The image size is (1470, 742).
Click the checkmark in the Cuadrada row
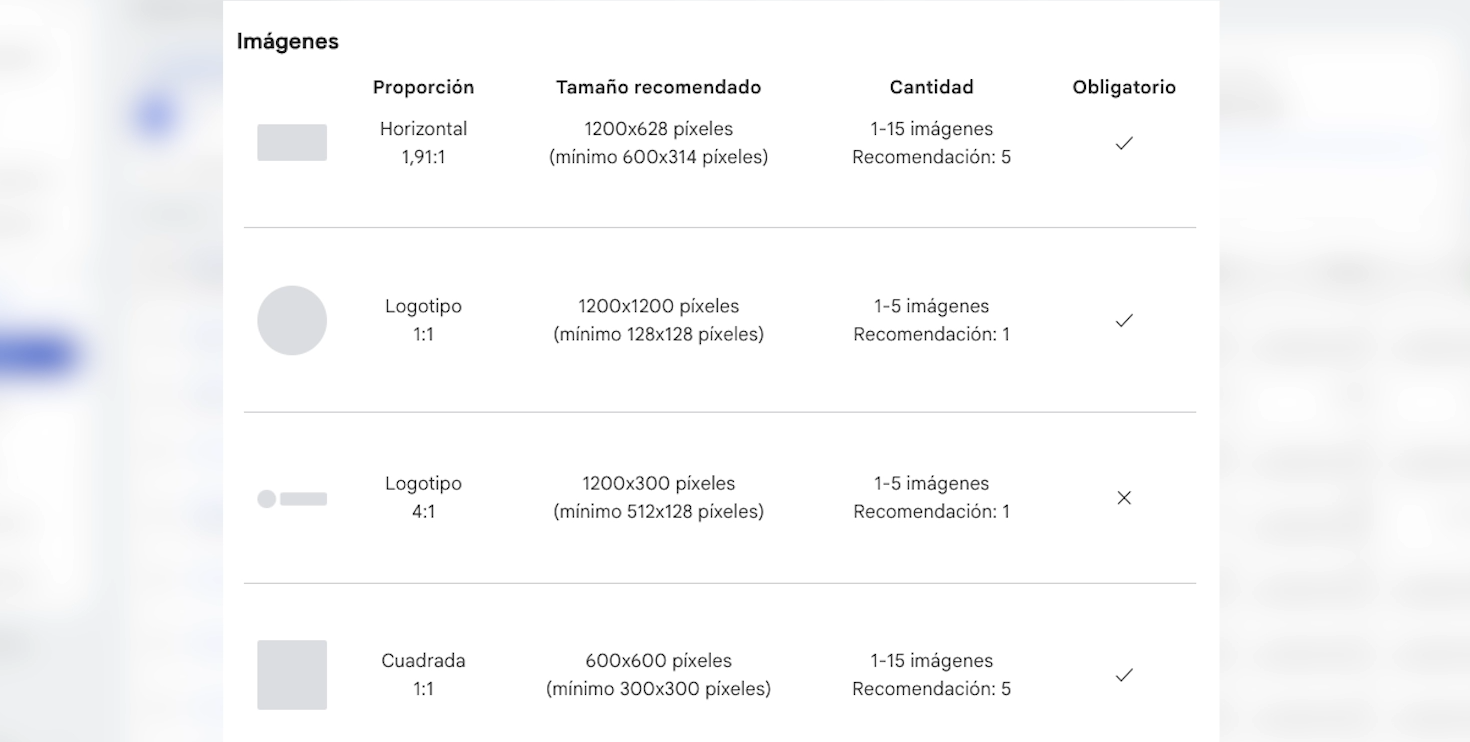tap(1124, 675)
